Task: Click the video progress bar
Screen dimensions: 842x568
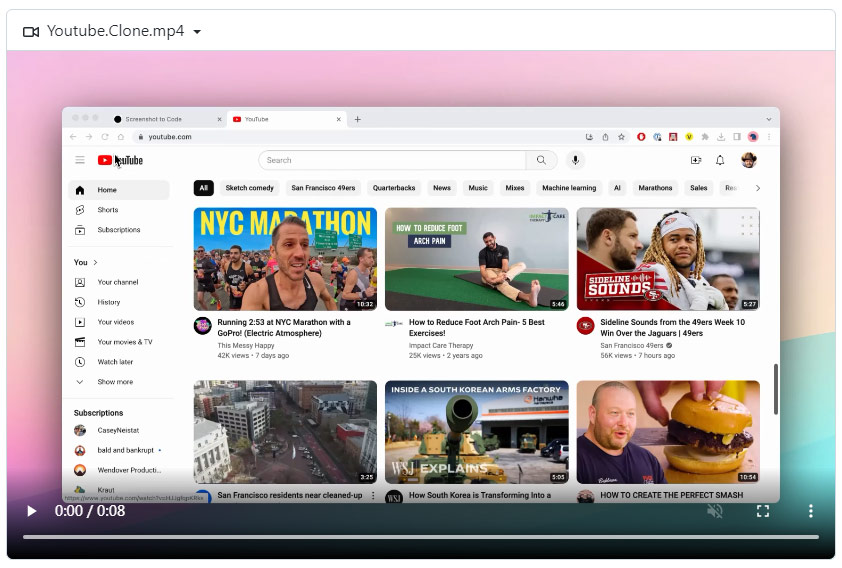Action: 420,537
